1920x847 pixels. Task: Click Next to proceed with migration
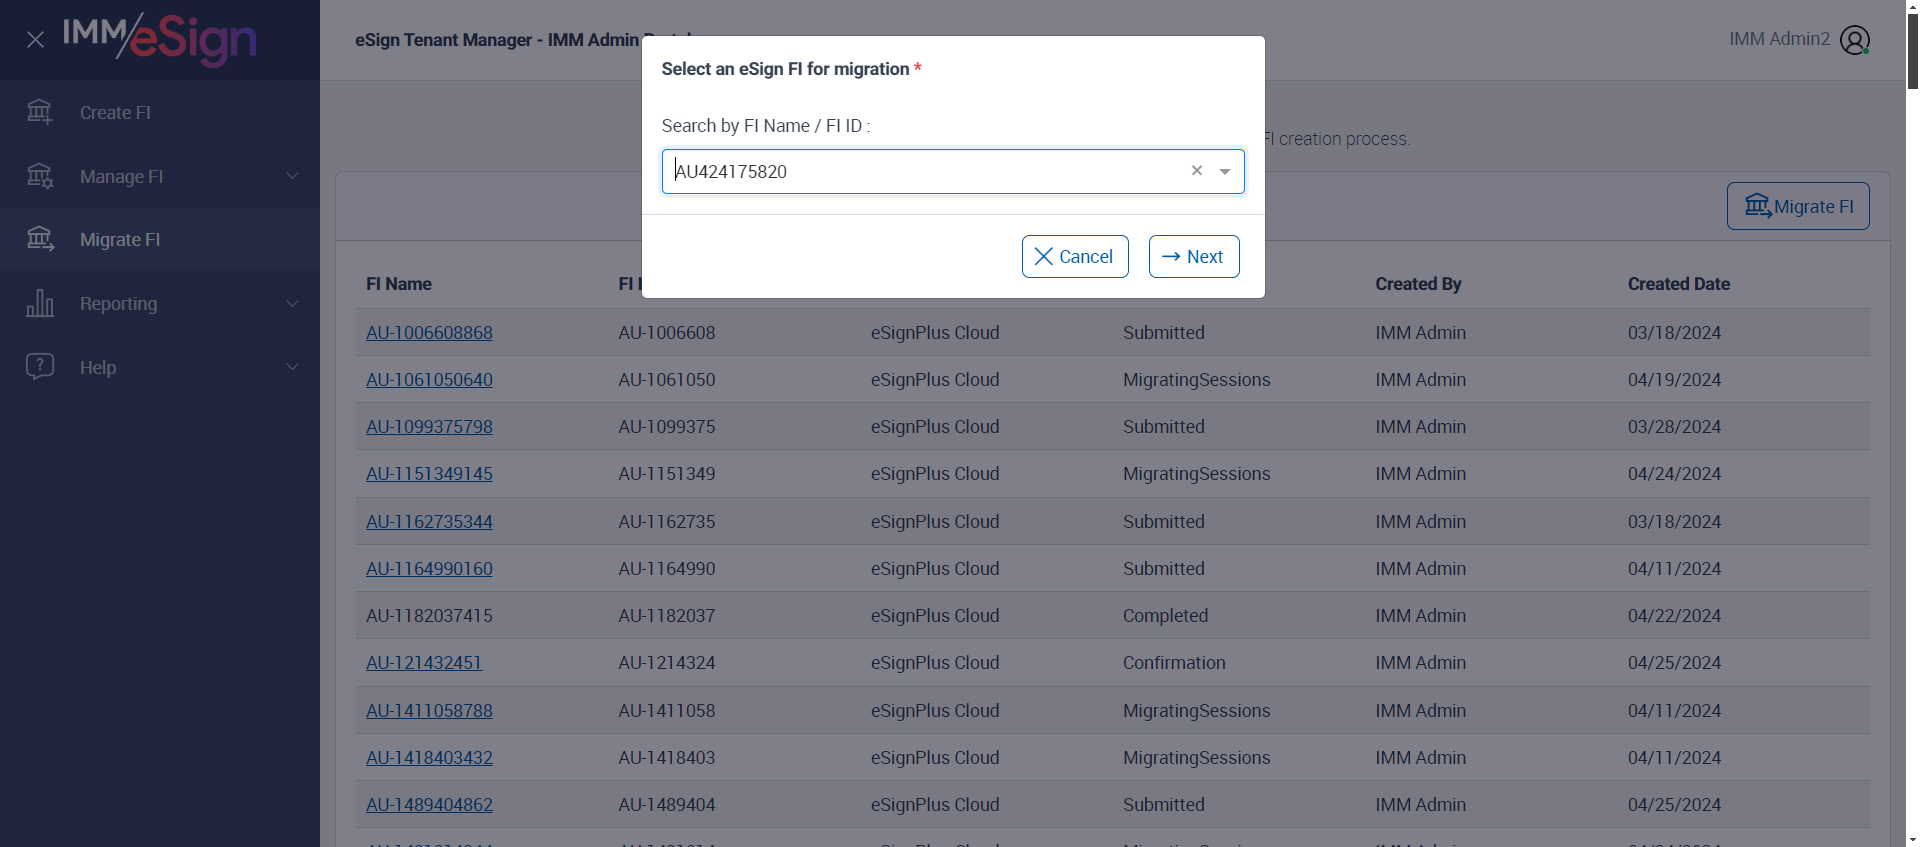click(1193, 257)
